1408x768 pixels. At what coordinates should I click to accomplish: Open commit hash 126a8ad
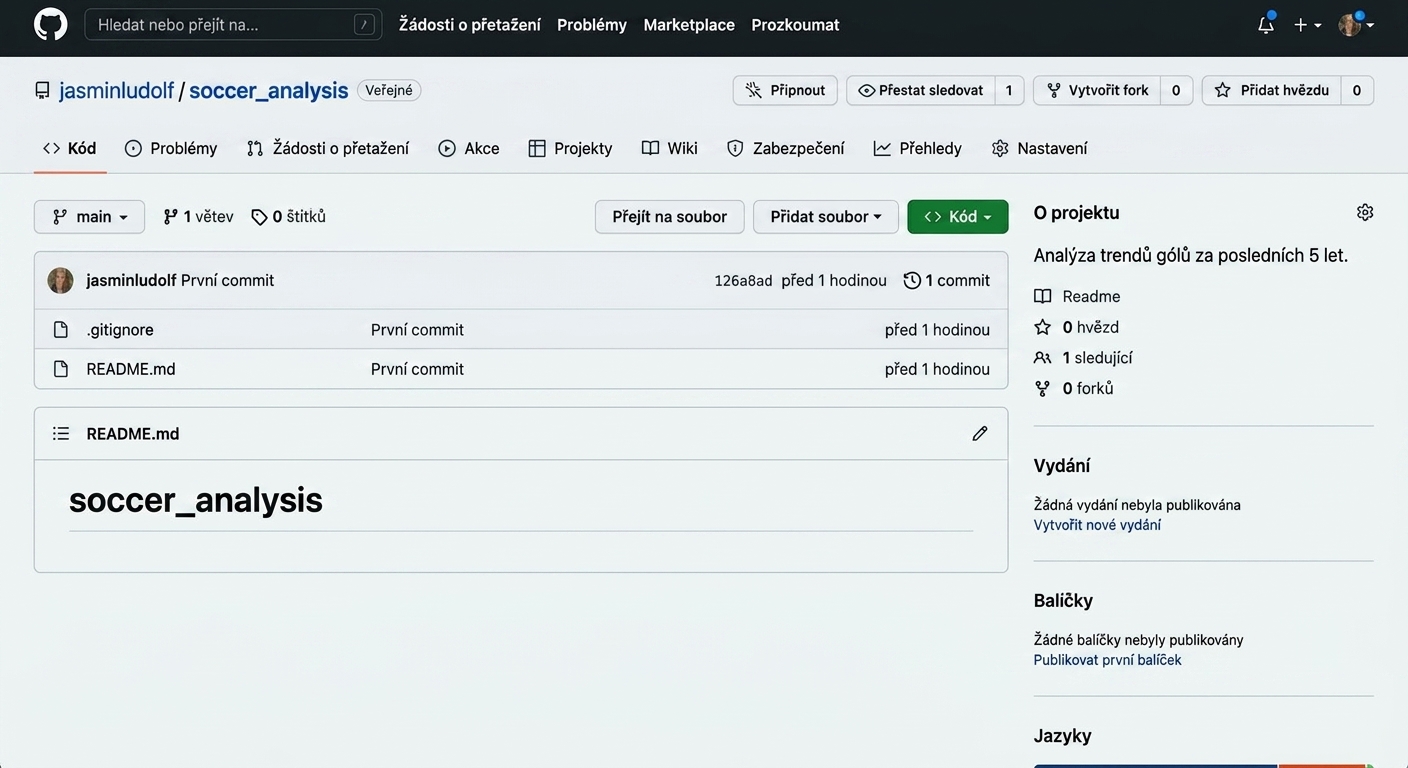click(x=743, y=281)
